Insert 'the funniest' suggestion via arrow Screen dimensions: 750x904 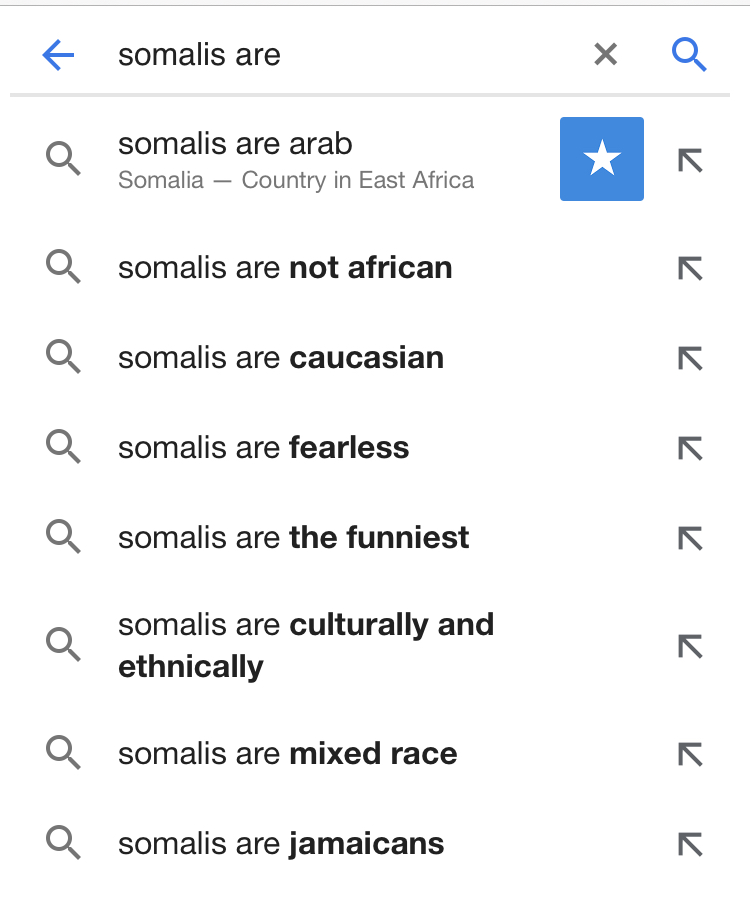pyautogui.click(x=690, y=538)
